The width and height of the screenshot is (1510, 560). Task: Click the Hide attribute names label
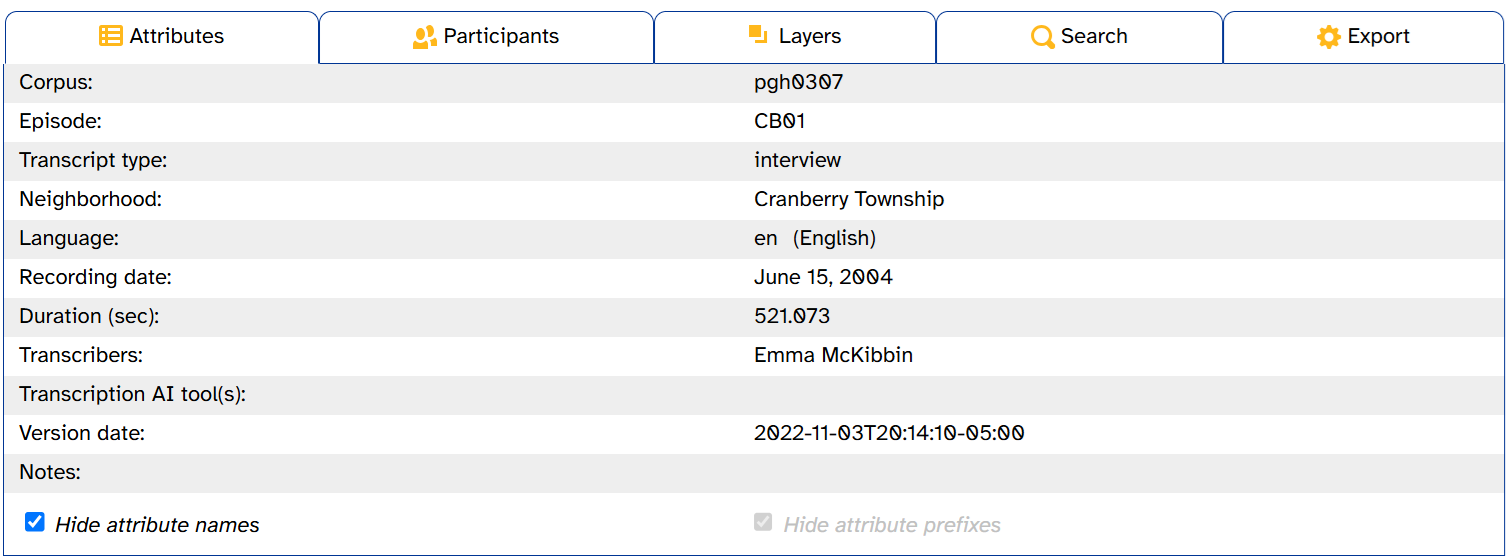157,525
